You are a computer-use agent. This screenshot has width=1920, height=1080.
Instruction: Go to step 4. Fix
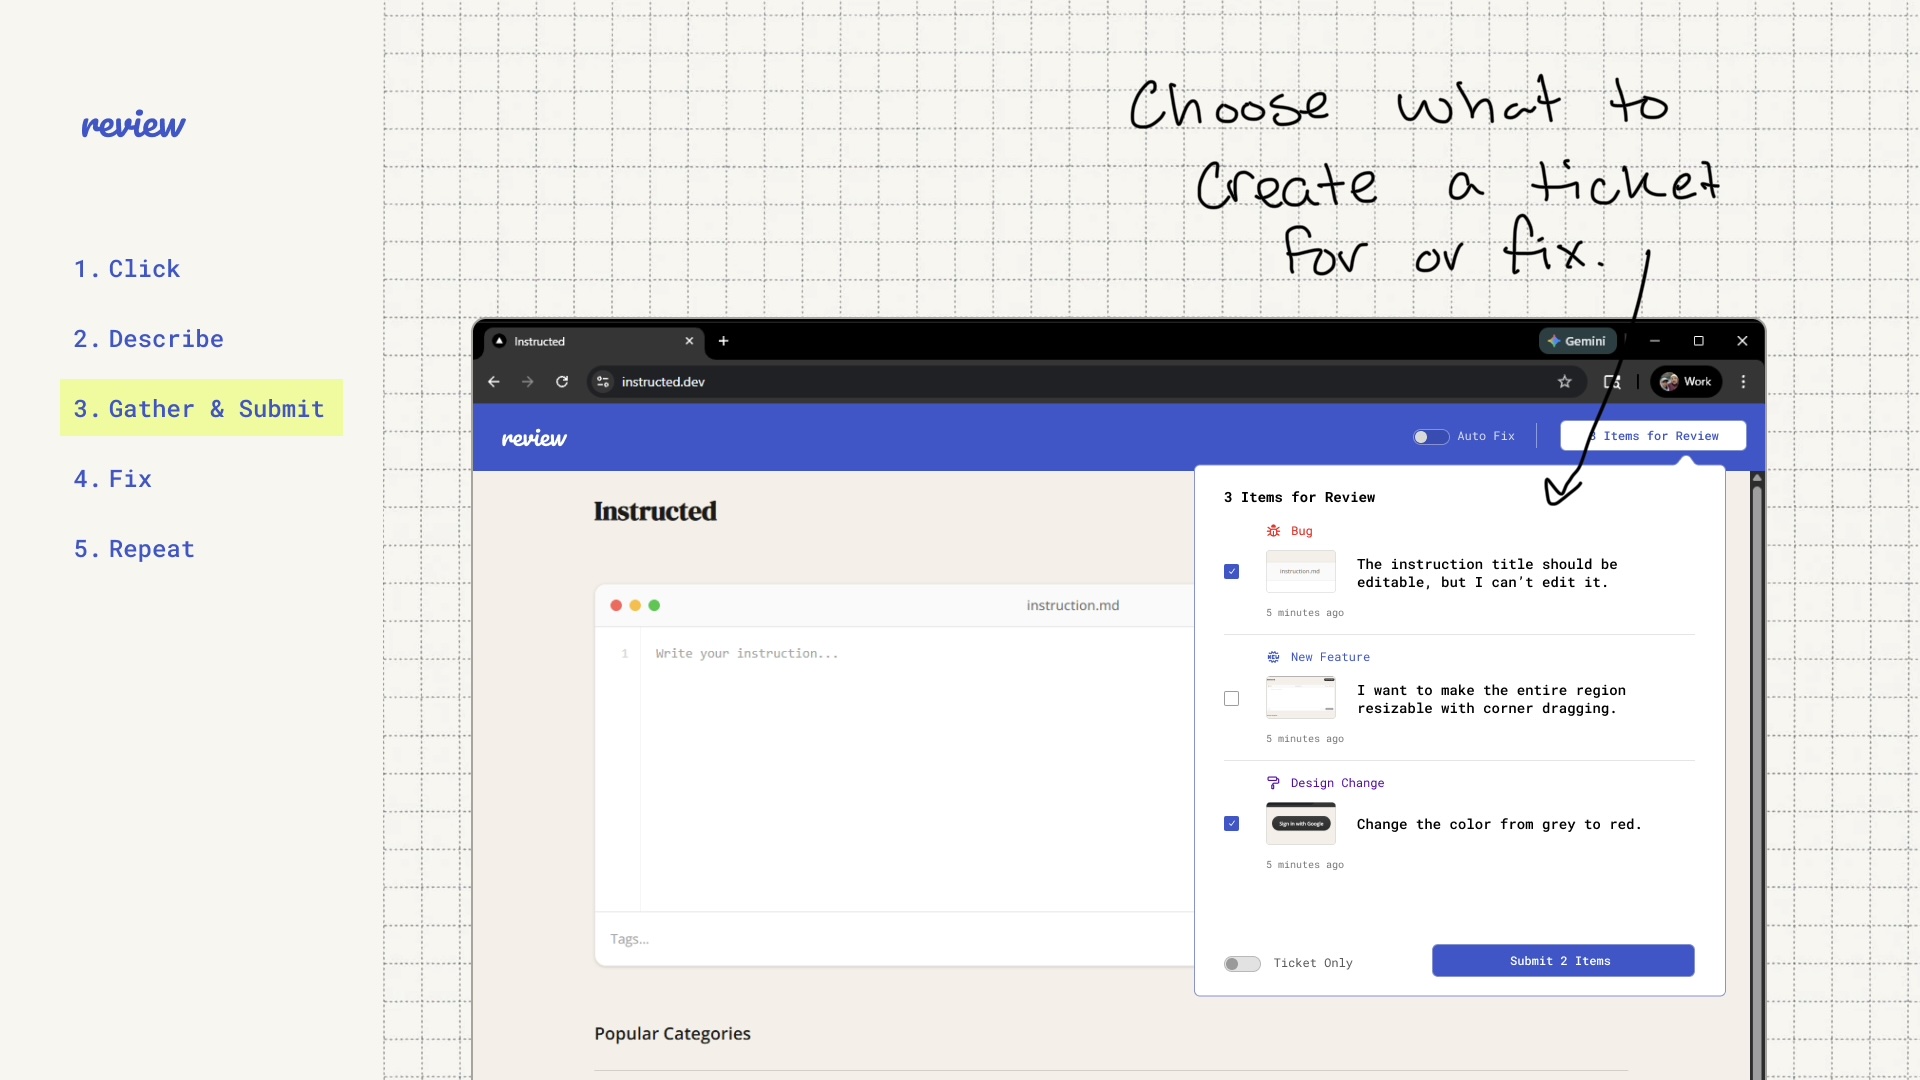(113, 479)
